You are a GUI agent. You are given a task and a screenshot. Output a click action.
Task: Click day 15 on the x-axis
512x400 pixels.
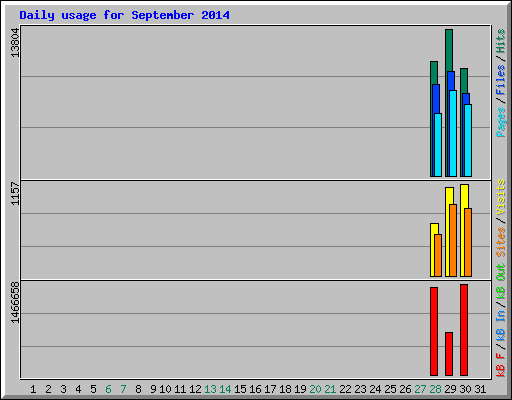(240, 389)
